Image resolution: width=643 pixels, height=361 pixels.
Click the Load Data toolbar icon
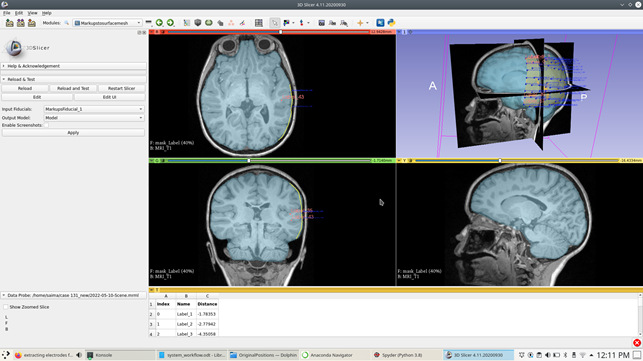point(9,23)
